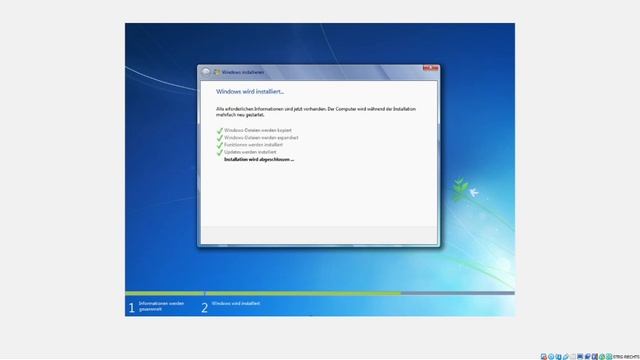
Task: Click the 'Windows-Dateien werden kopiert' step
Action: 258,130
